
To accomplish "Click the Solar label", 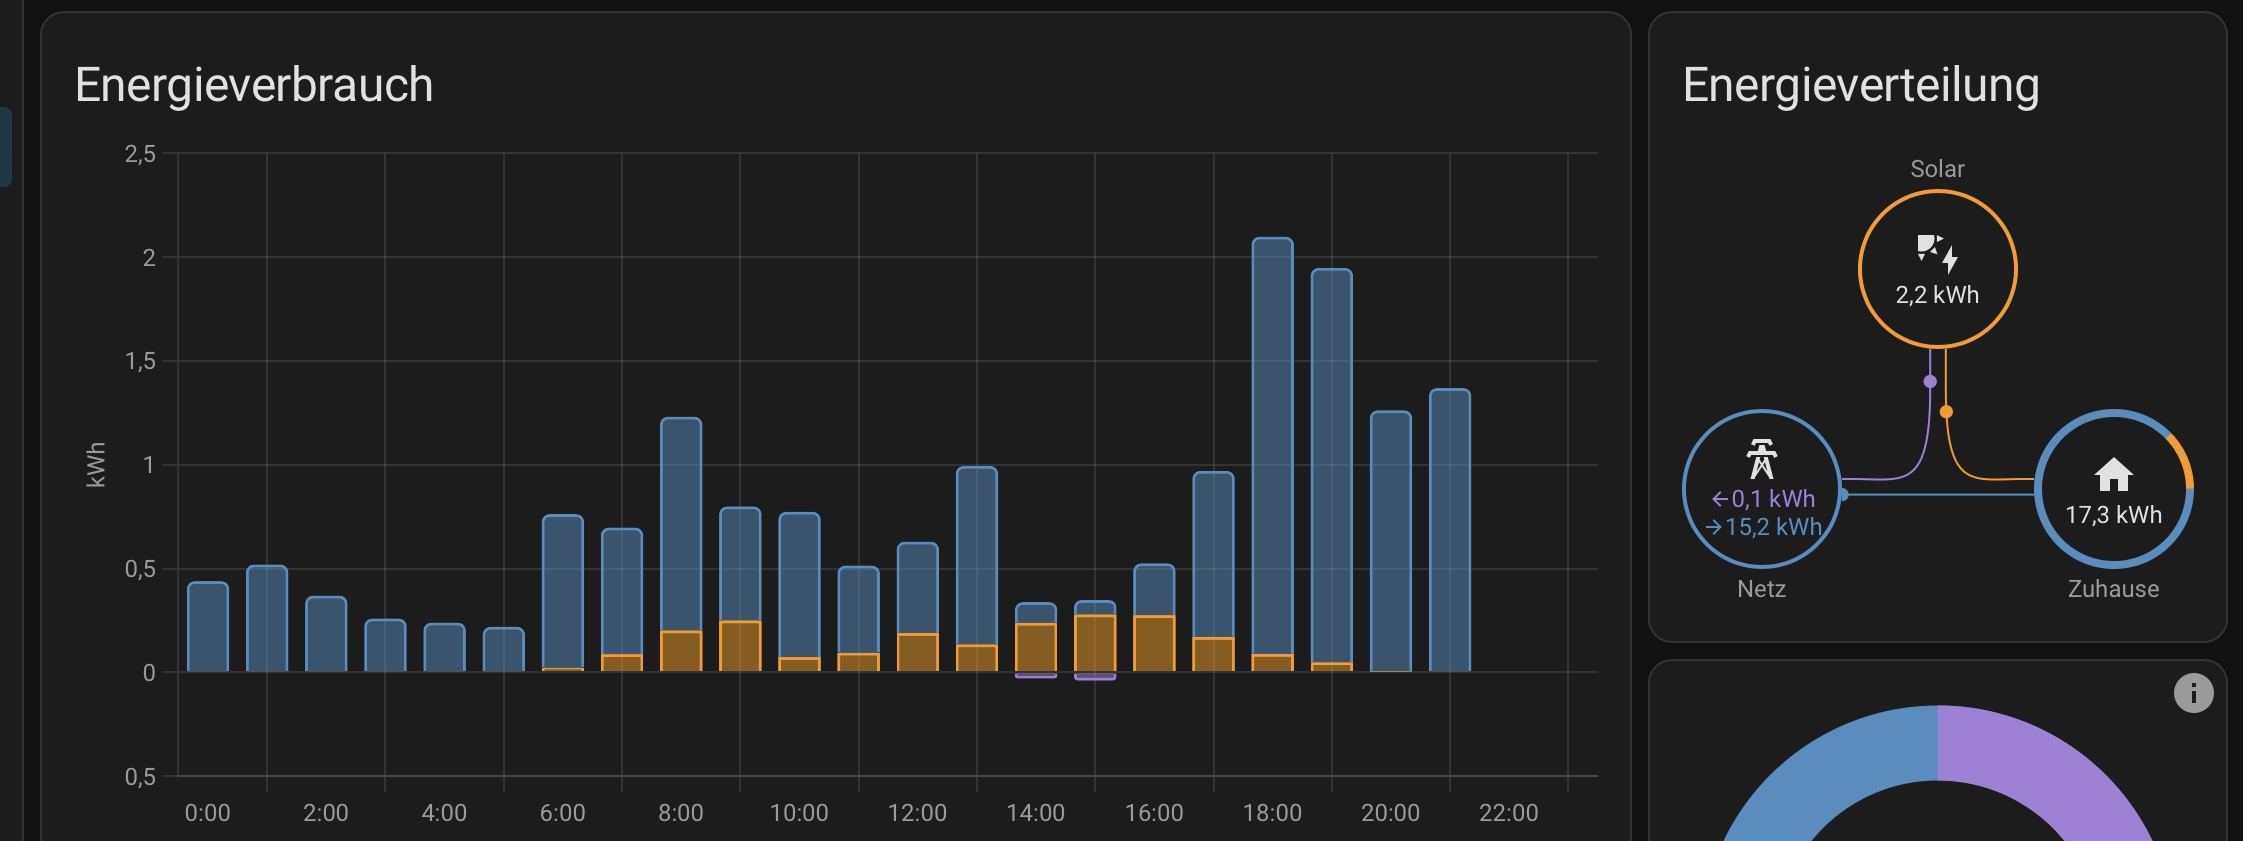I will pos(1937,169).
